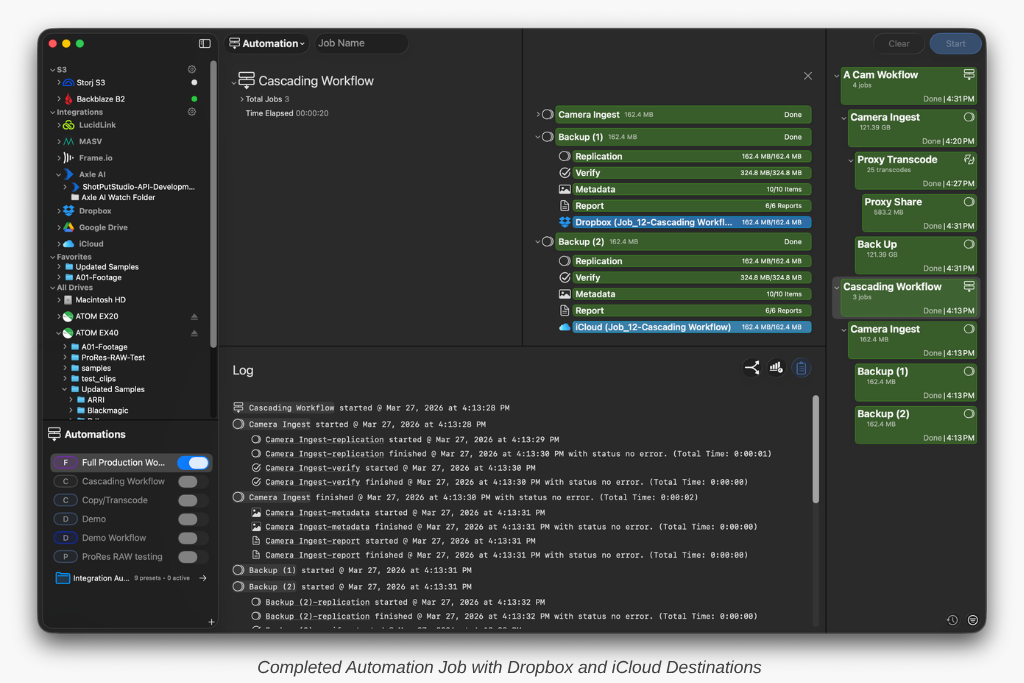Show the log statistics chart icon
This screenshot has height=683, width=1024.
(776, 368)
